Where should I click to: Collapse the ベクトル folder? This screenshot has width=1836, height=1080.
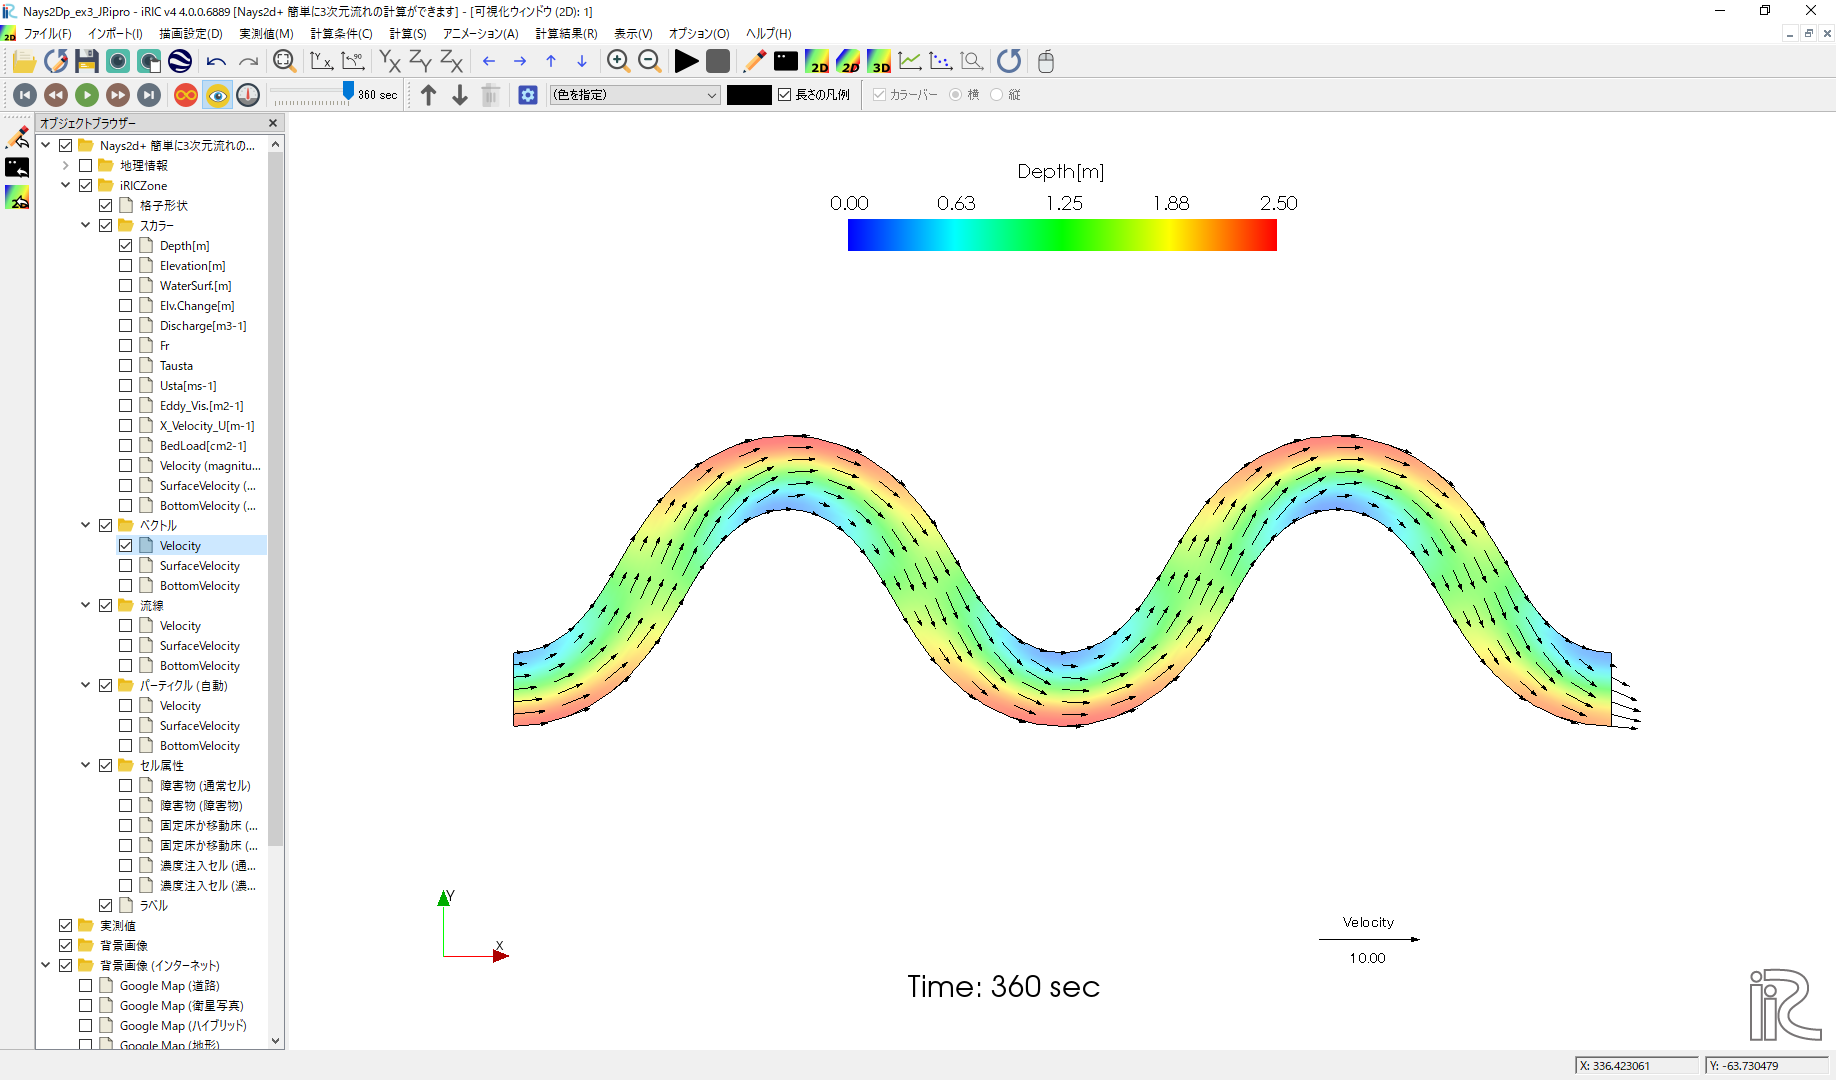click(x=85, y=525)
